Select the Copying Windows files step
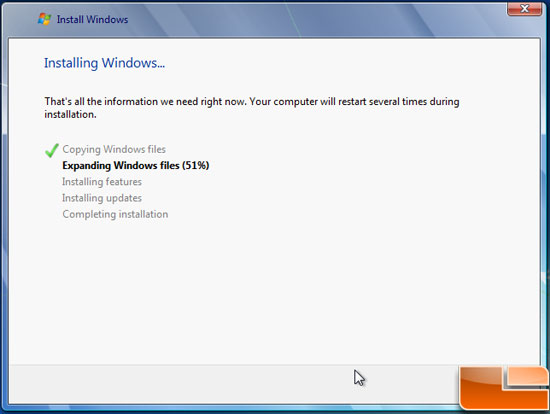Viewport: 550px width, 414px height. point(114,149)
